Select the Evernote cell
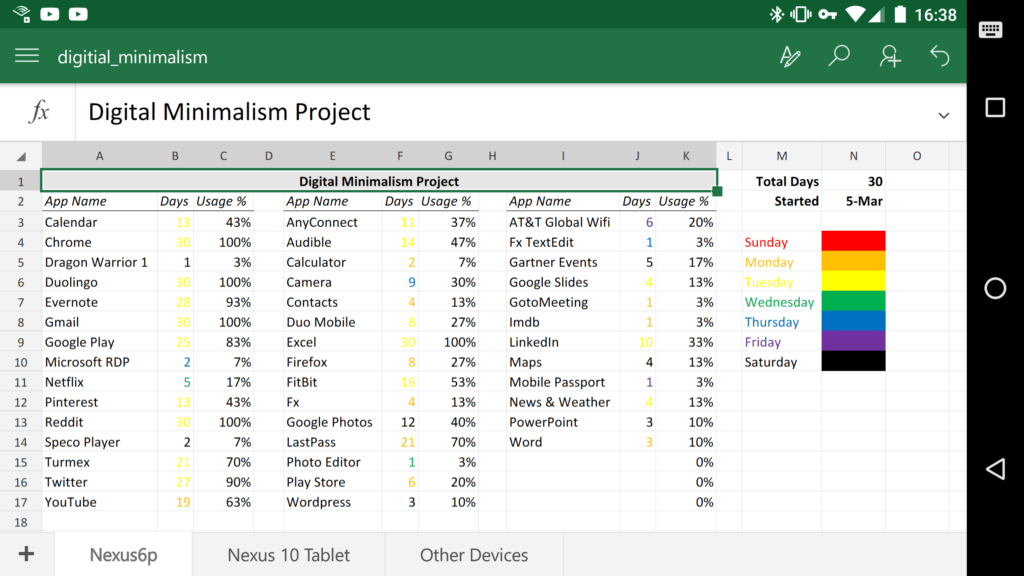Screen dimensions: 1024x576 (x=99, y=302)
